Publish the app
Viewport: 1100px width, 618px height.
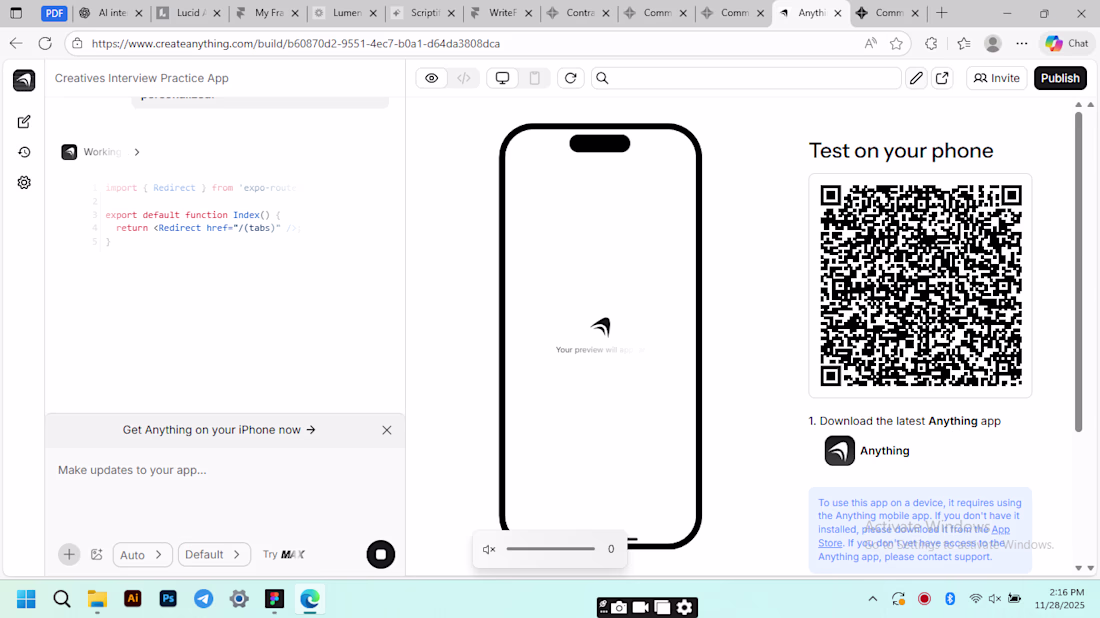[1060, 78]
